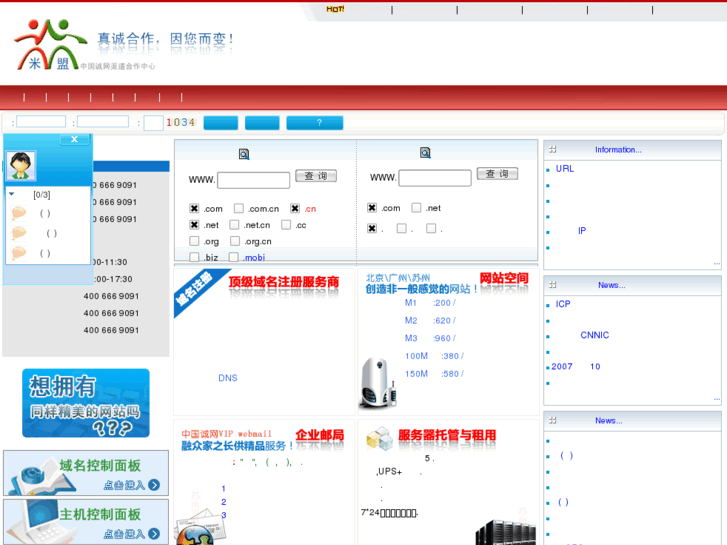Viewport: 727px width, 545px height.
Task: Uncheck .com checkbox in right search box
Action: click(372, 207)
